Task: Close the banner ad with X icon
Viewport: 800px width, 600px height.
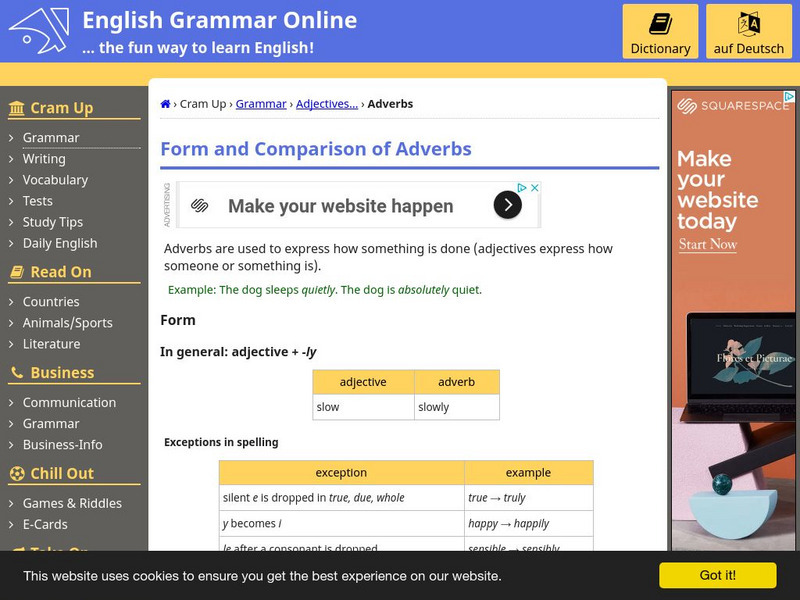Action: 535,188
